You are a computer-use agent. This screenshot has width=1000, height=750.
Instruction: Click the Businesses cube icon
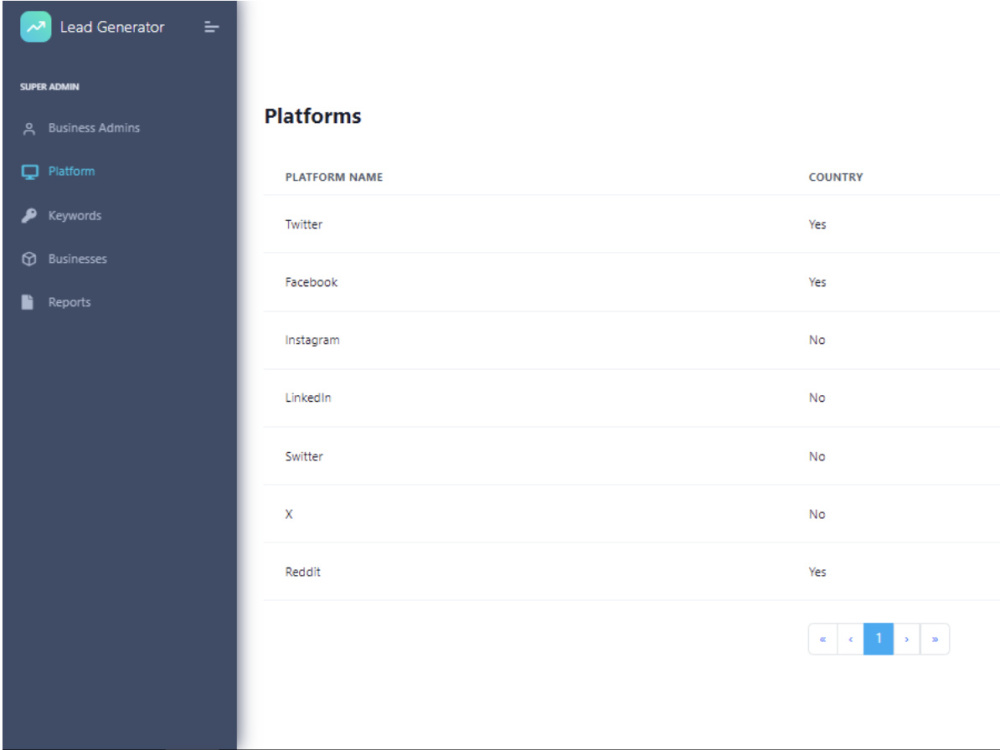29,259
